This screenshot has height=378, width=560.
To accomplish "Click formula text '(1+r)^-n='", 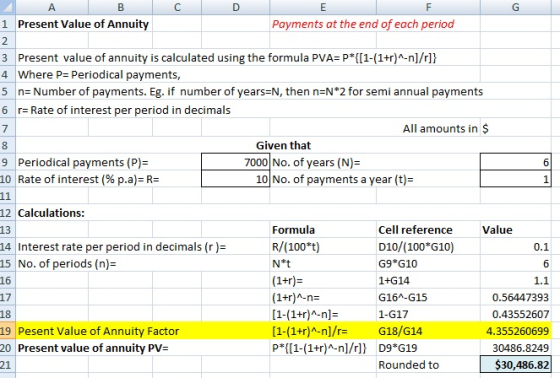I will tap(296, 297).
